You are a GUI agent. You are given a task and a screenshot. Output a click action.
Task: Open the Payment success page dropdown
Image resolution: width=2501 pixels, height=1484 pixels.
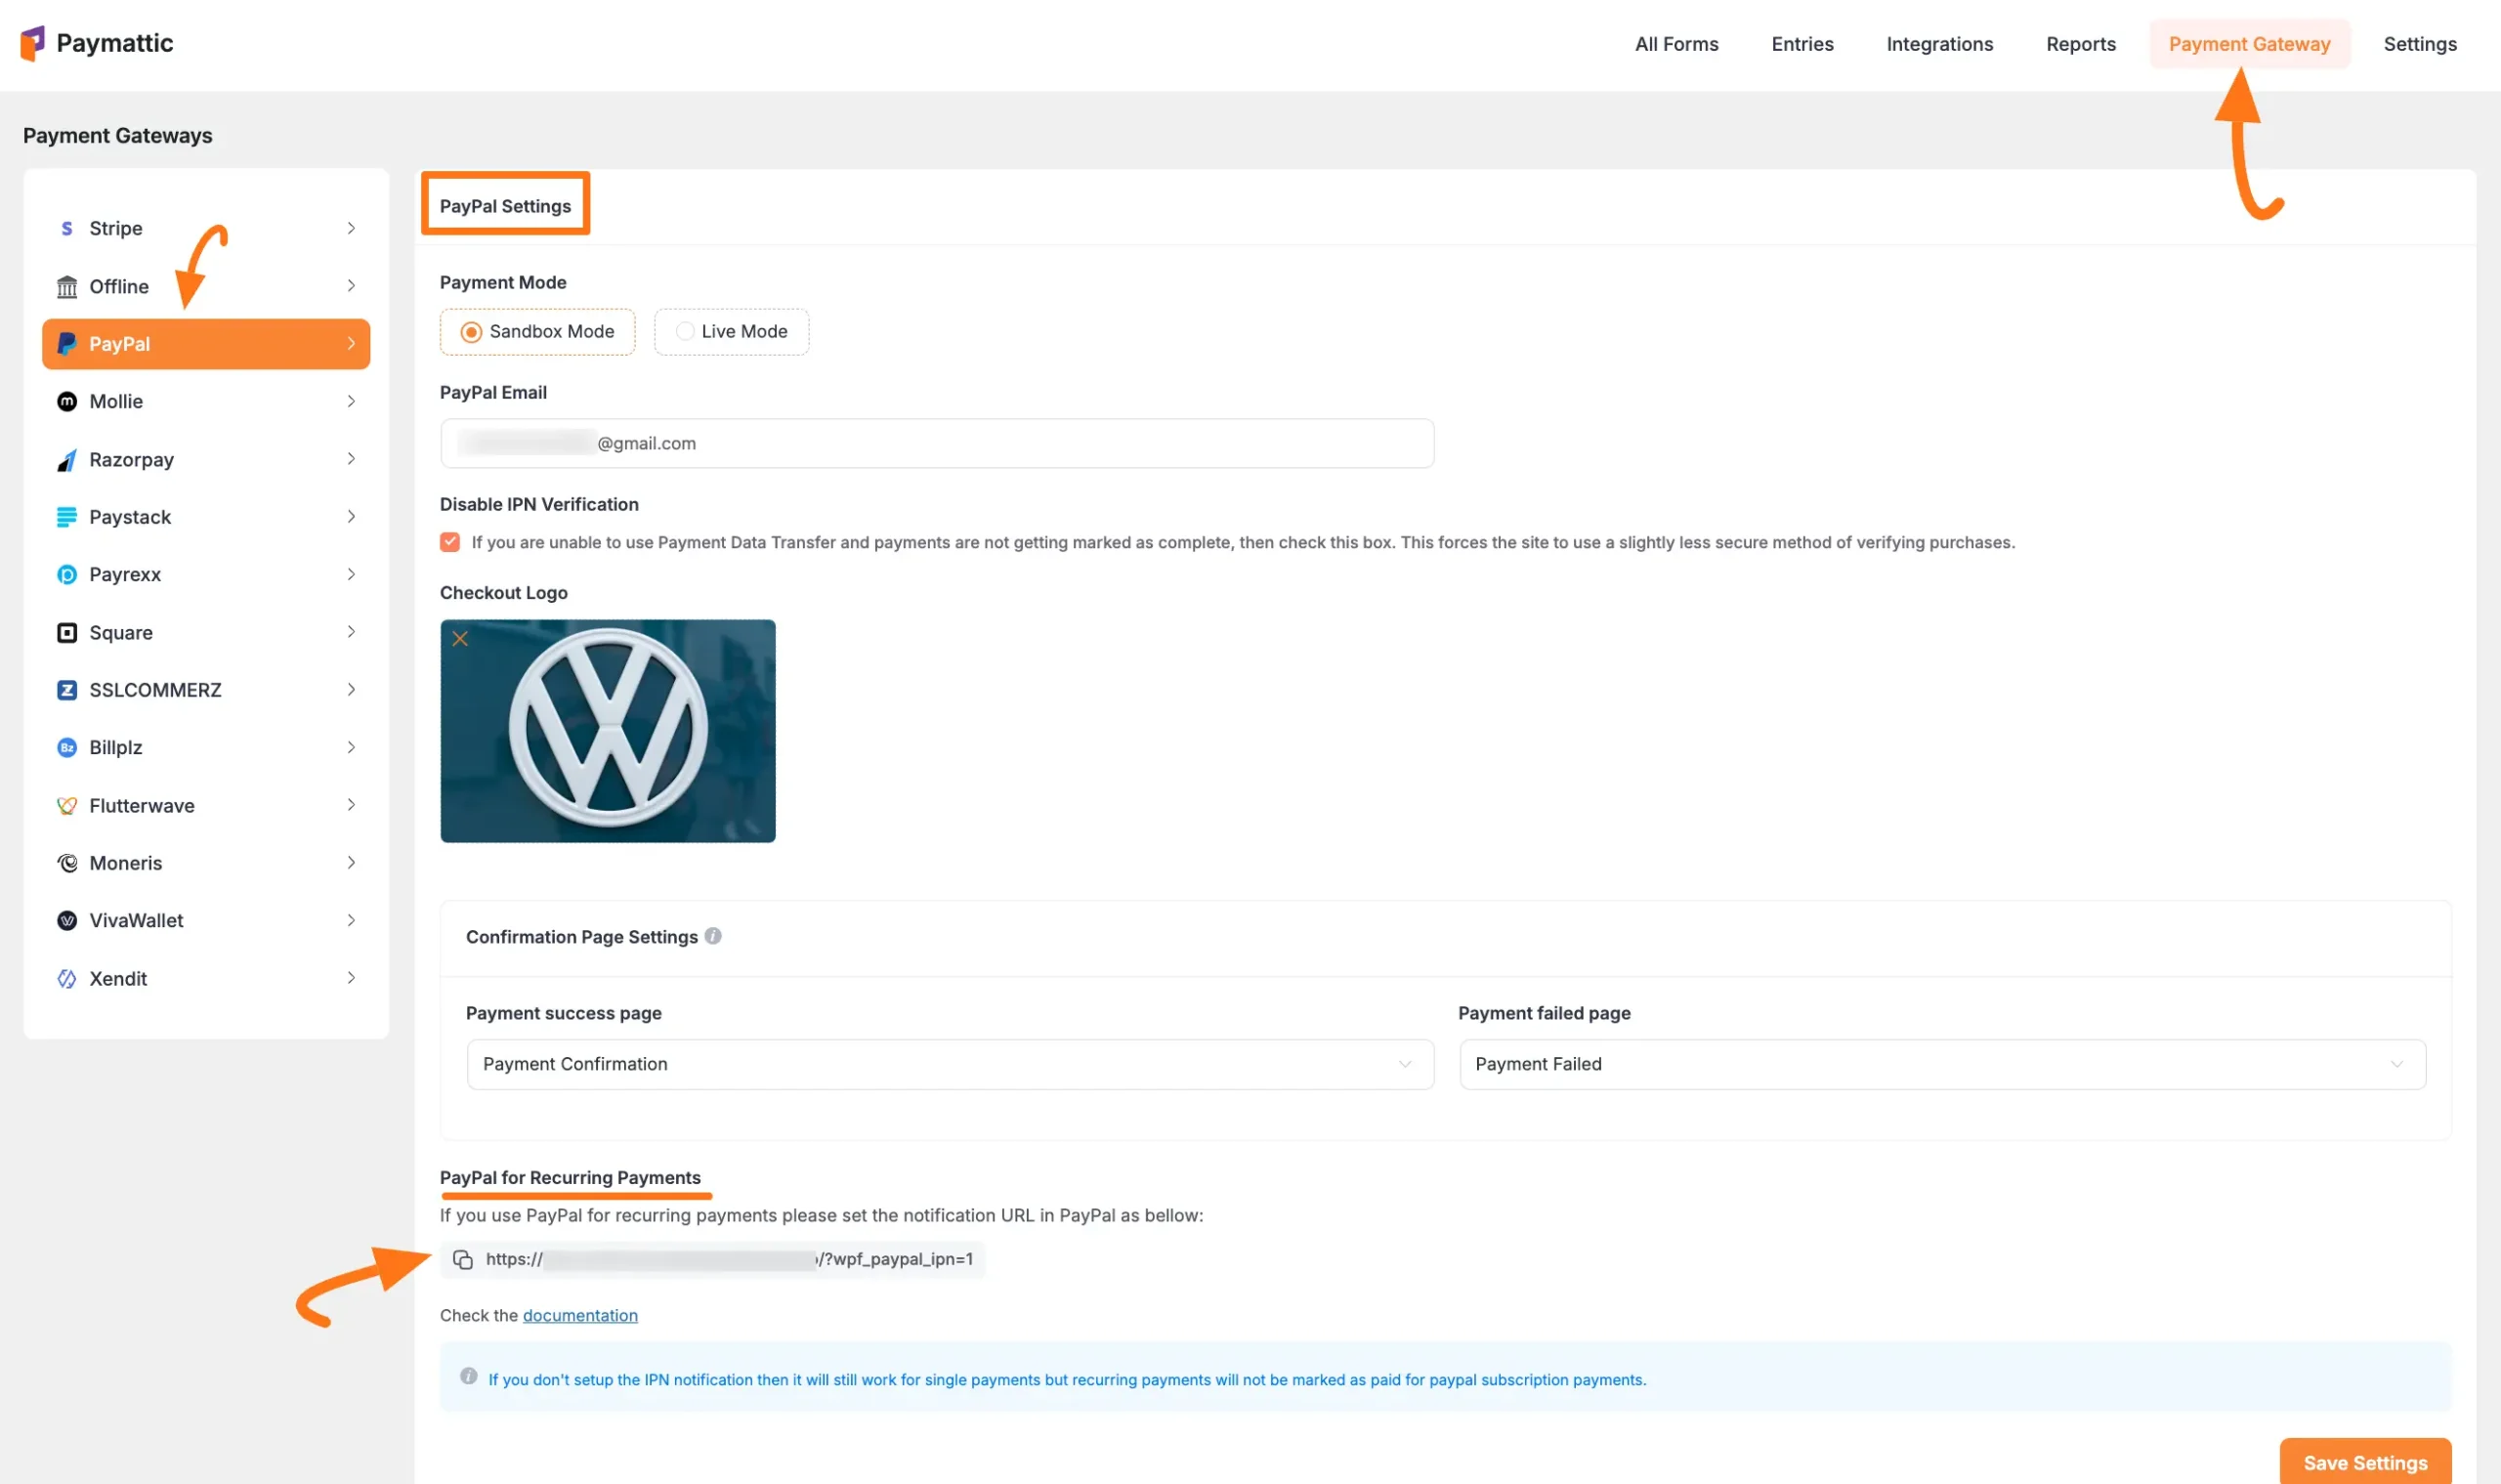[x=949, y=1064]
